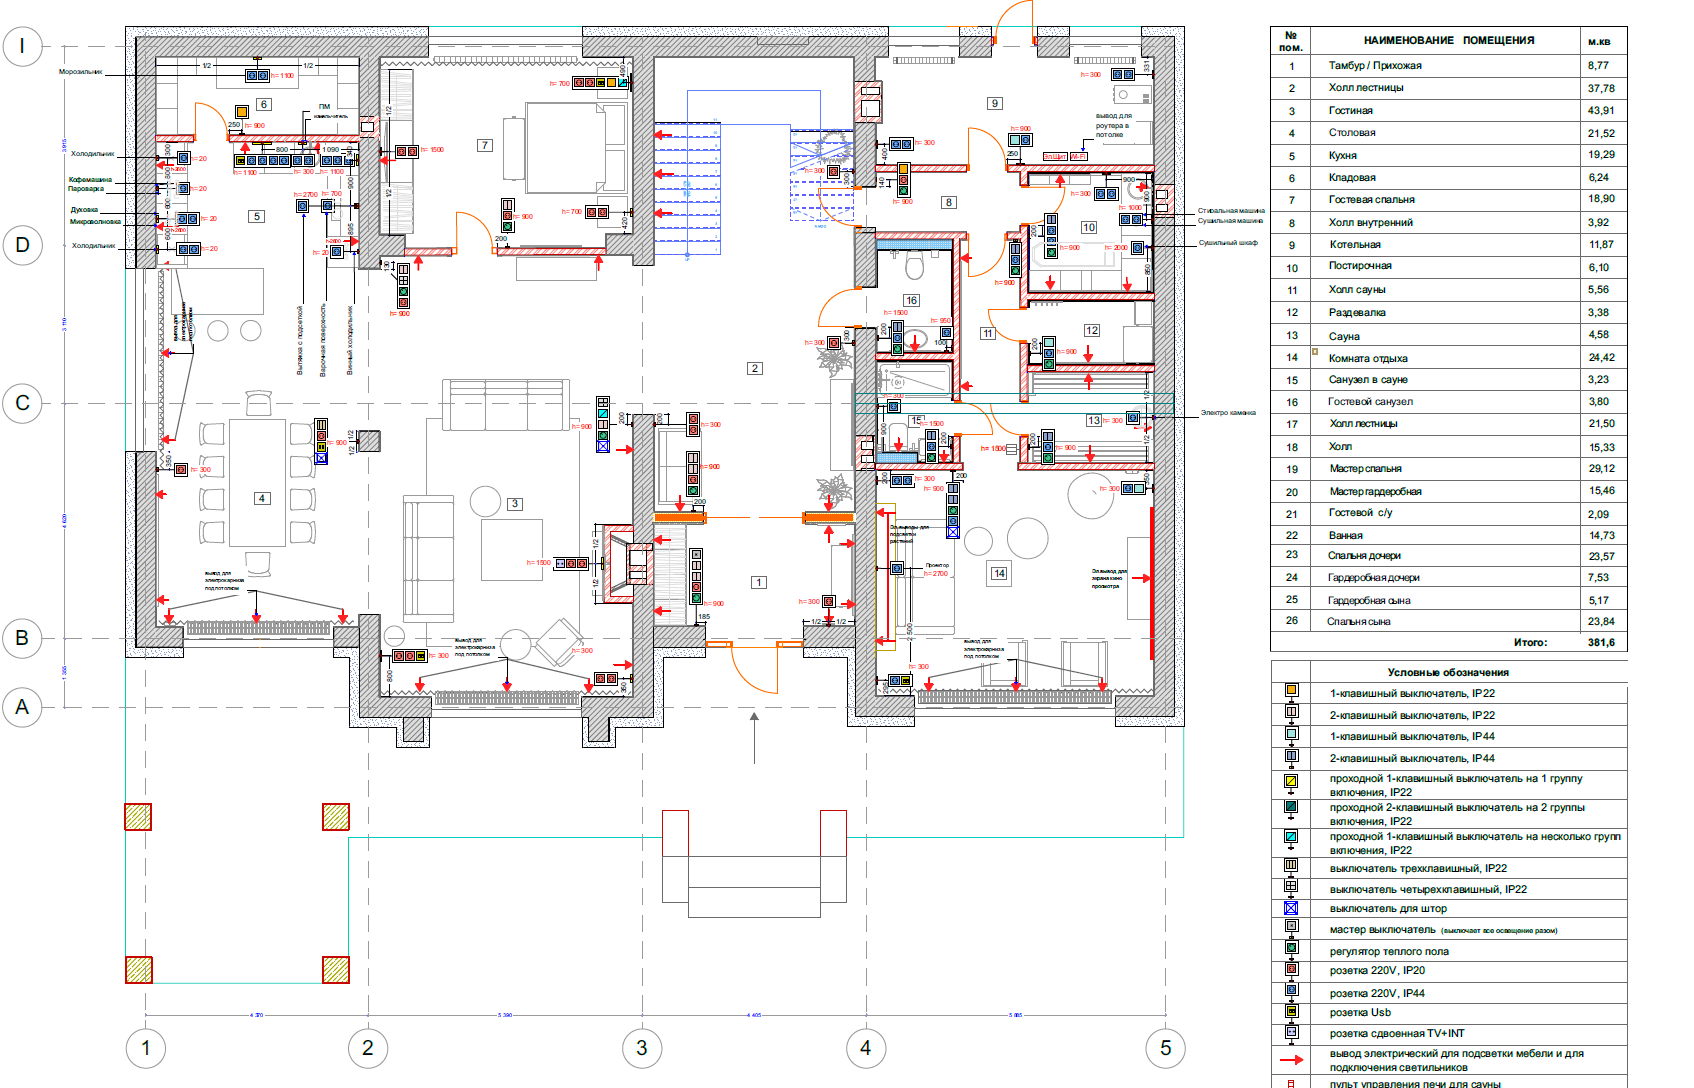Click room number tag 3 in the living room
The width and height of the screenshot is (1694, 1088).
click(515, 504)
